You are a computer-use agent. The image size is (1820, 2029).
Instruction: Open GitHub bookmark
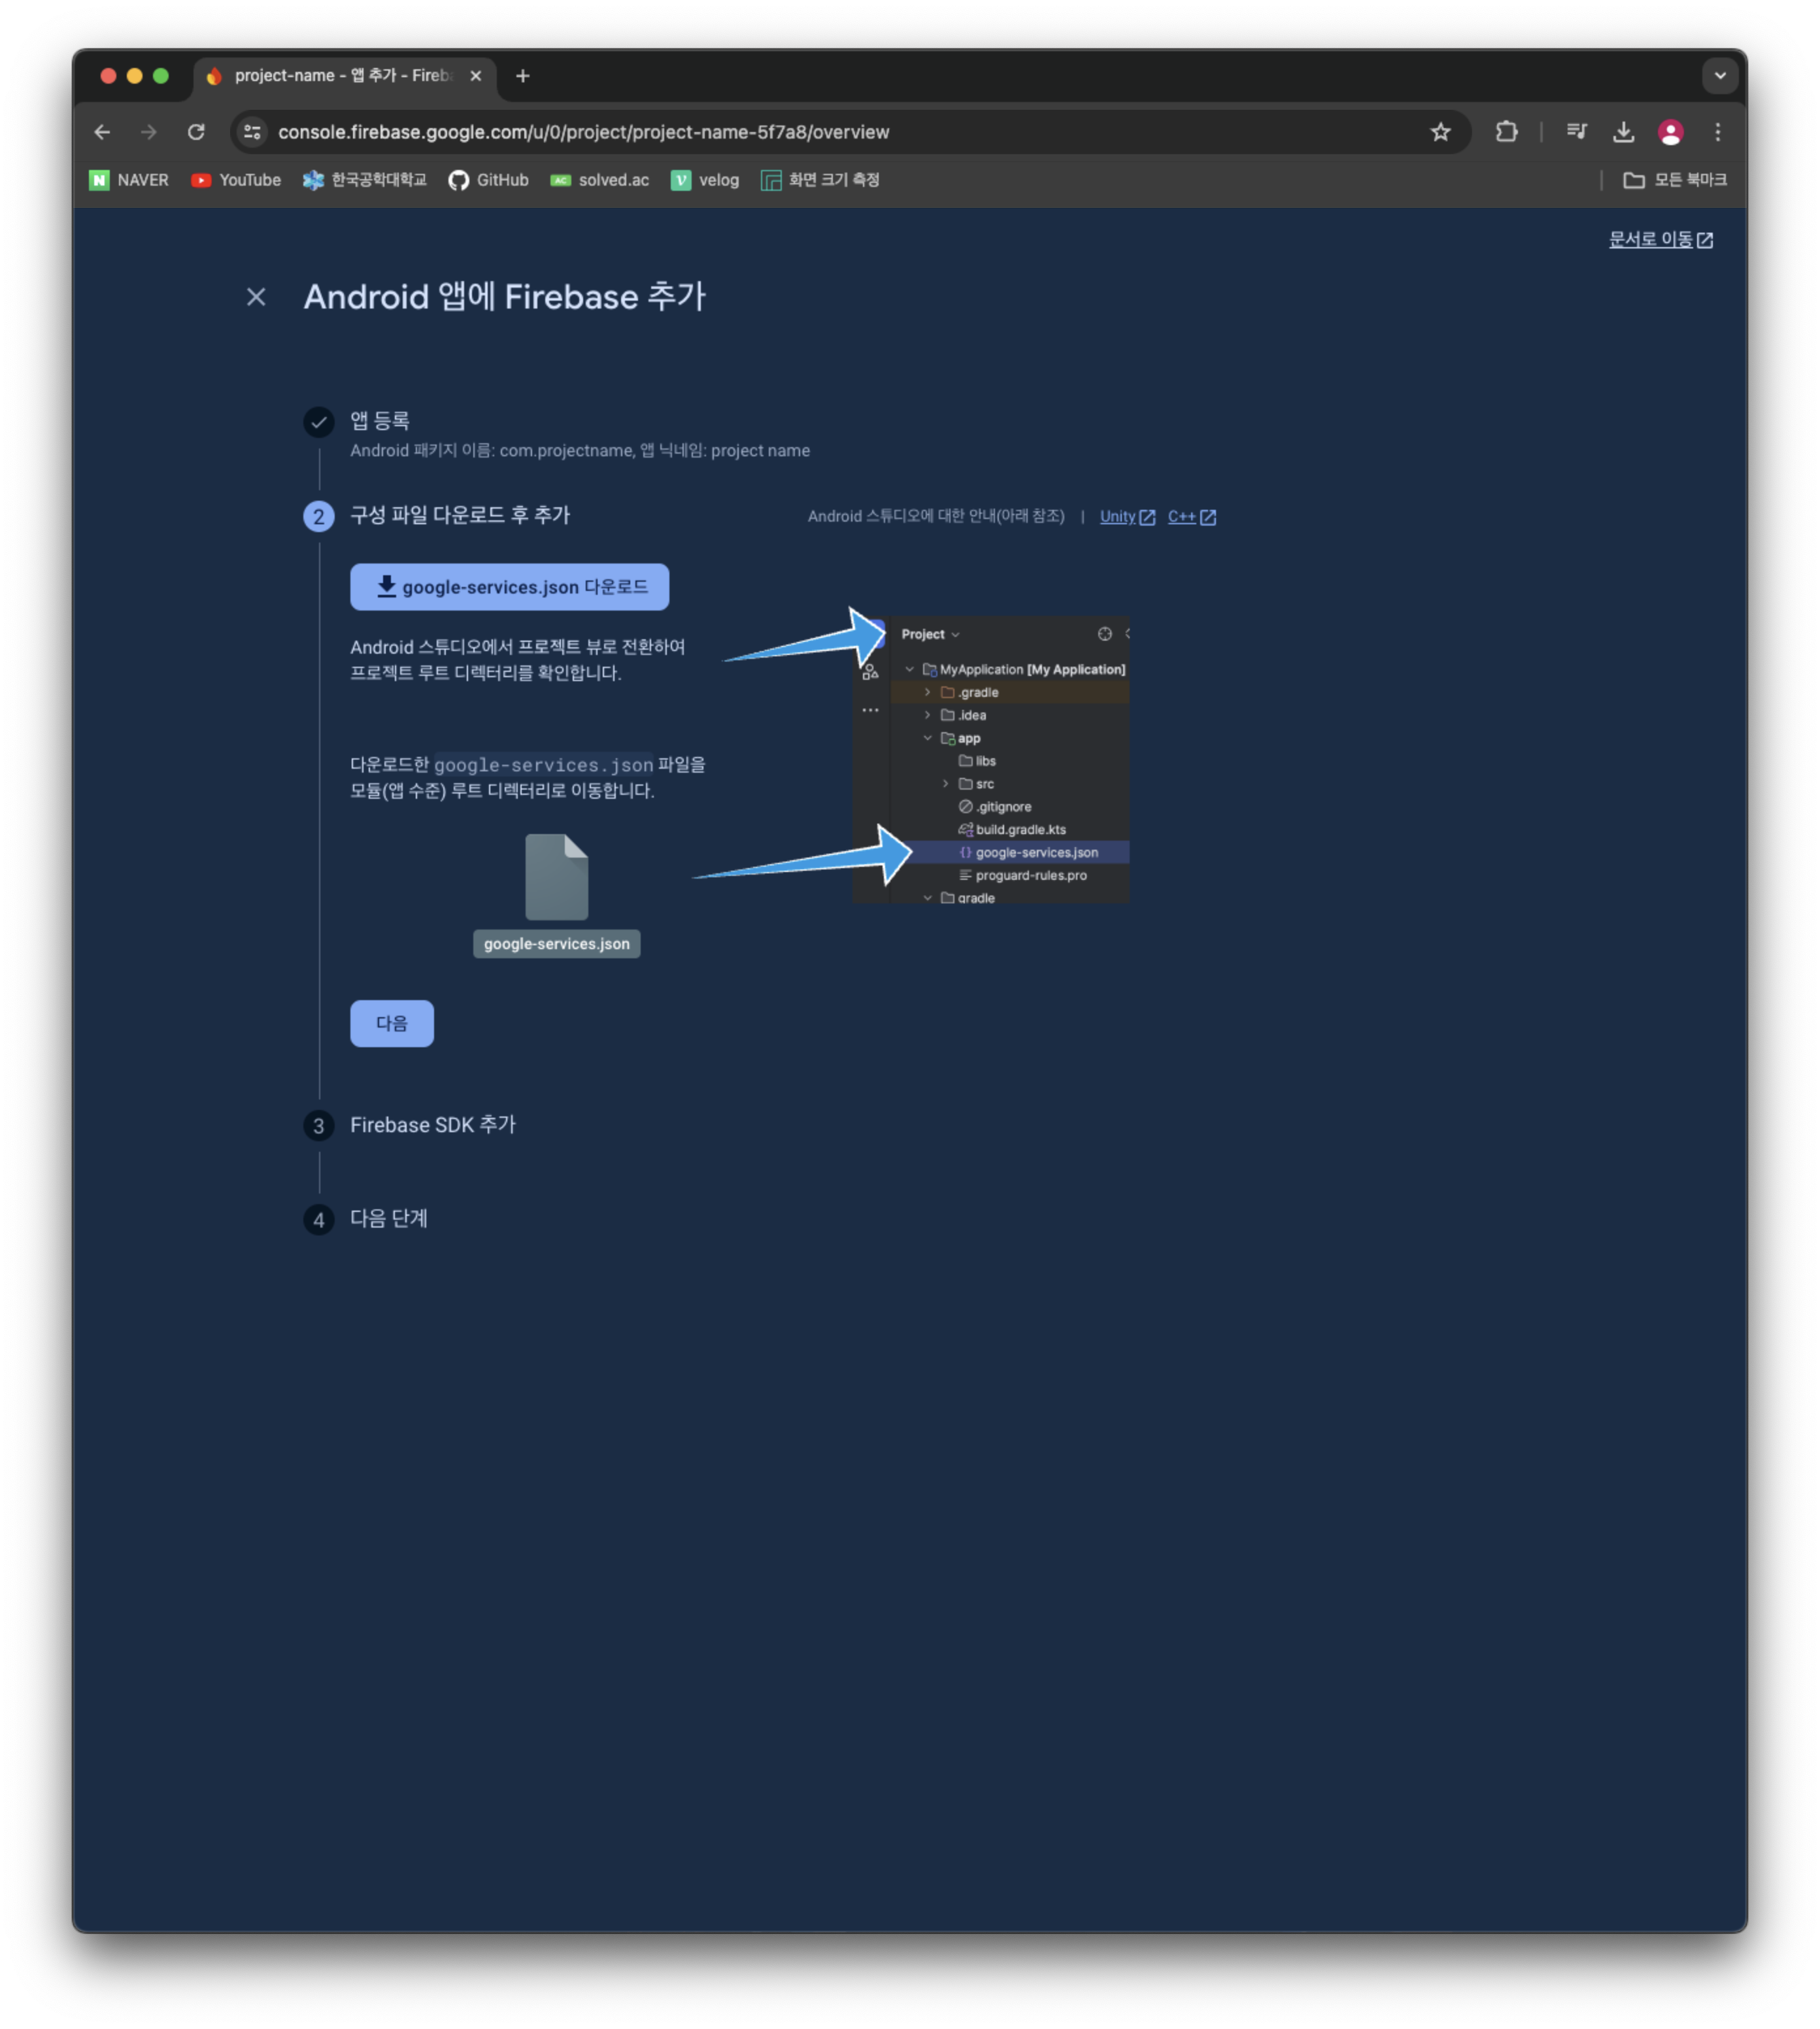(x=489, y=180)
